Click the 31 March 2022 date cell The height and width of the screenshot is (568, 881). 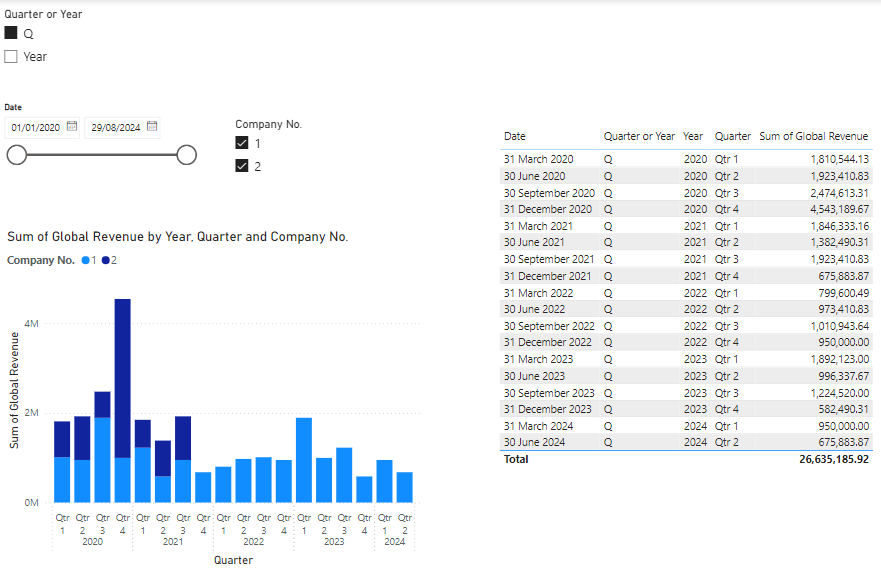538,293
